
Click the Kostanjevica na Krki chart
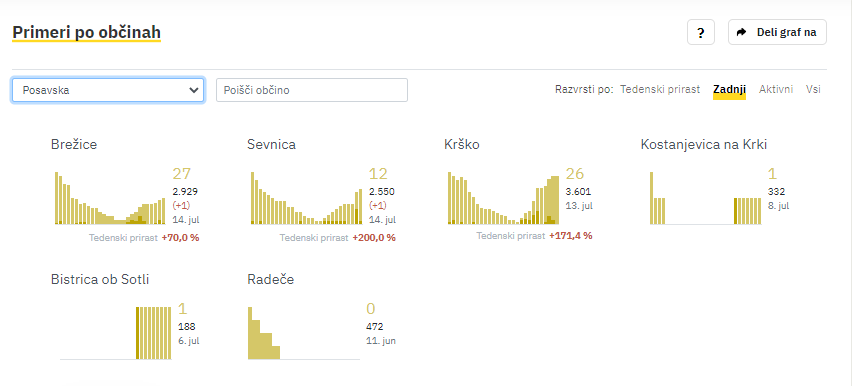705,198
